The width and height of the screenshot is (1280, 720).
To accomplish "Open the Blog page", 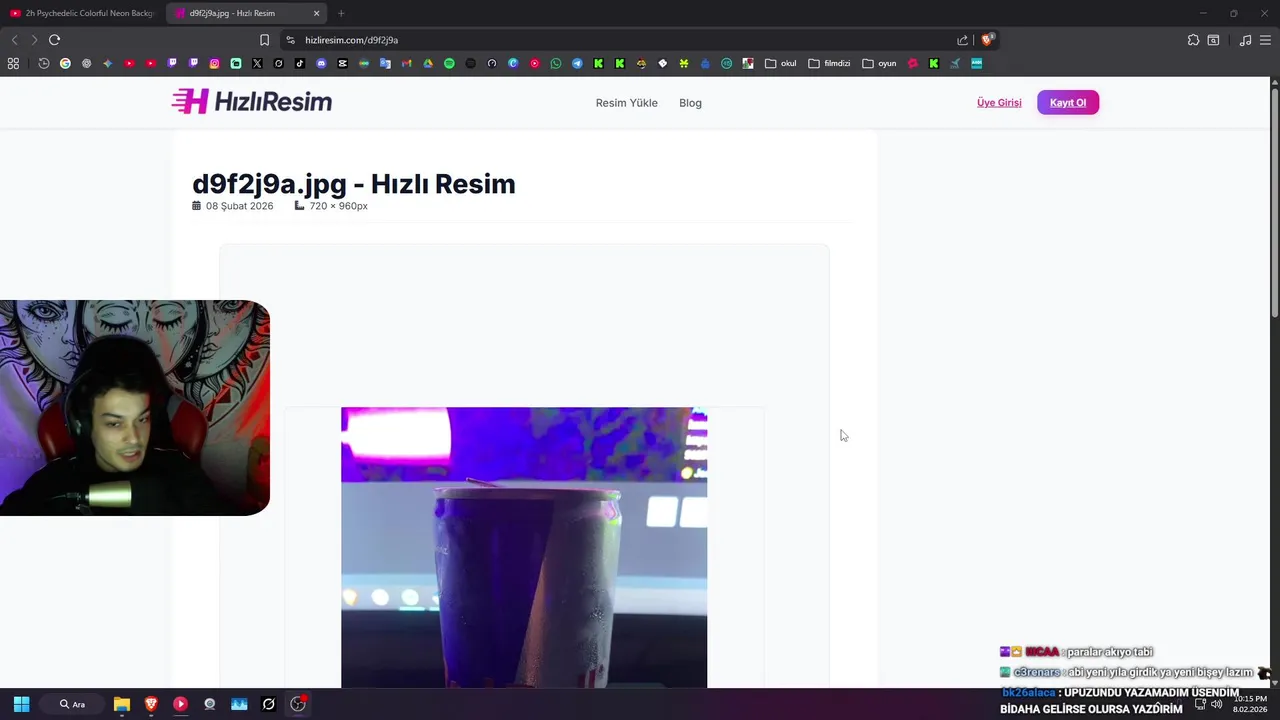I will pos(690,103).
